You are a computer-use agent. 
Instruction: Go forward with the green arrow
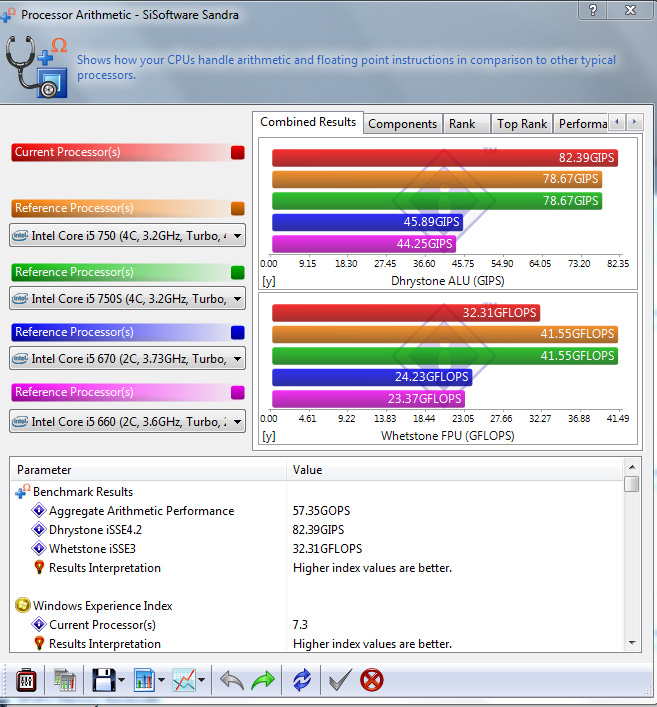click(x=263, y=680)
